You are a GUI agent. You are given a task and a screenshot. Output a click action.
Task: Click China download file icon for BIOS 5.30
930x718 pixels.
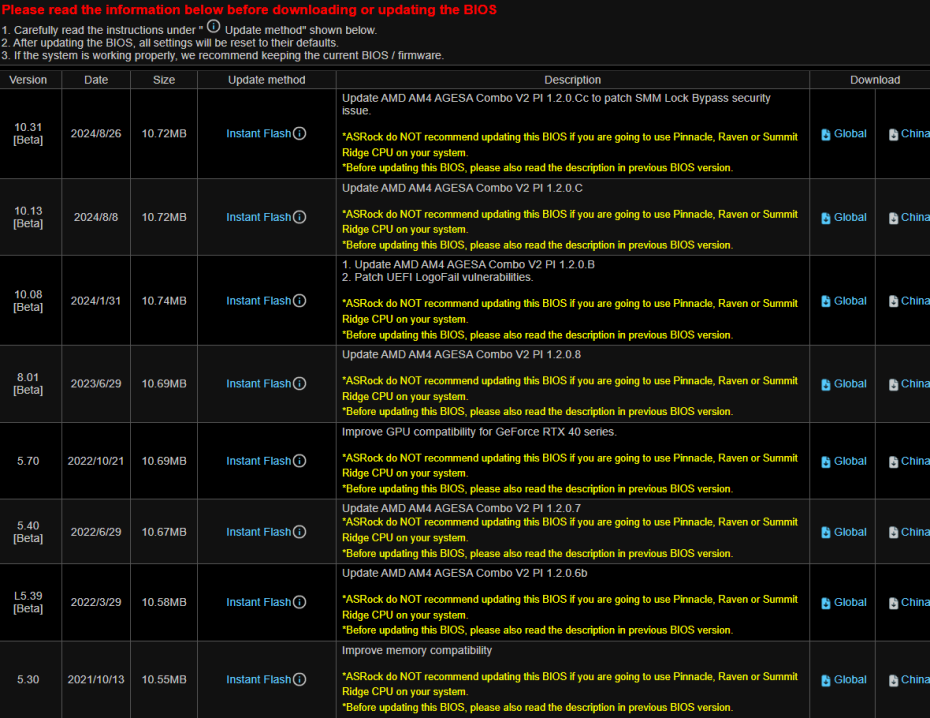coord(893,681)
